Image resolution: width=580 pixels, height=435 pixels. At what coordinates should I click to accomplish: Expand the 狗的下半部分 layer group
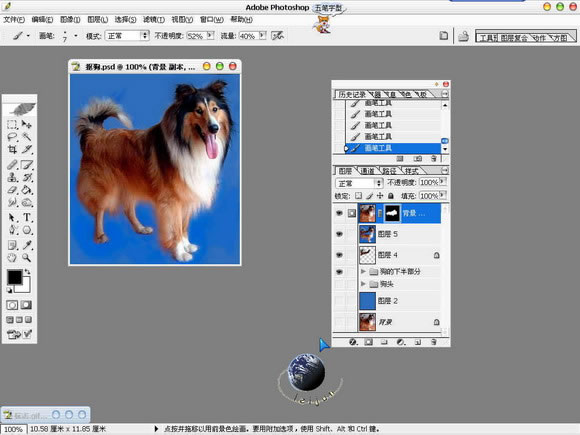[x=363, y=272]
